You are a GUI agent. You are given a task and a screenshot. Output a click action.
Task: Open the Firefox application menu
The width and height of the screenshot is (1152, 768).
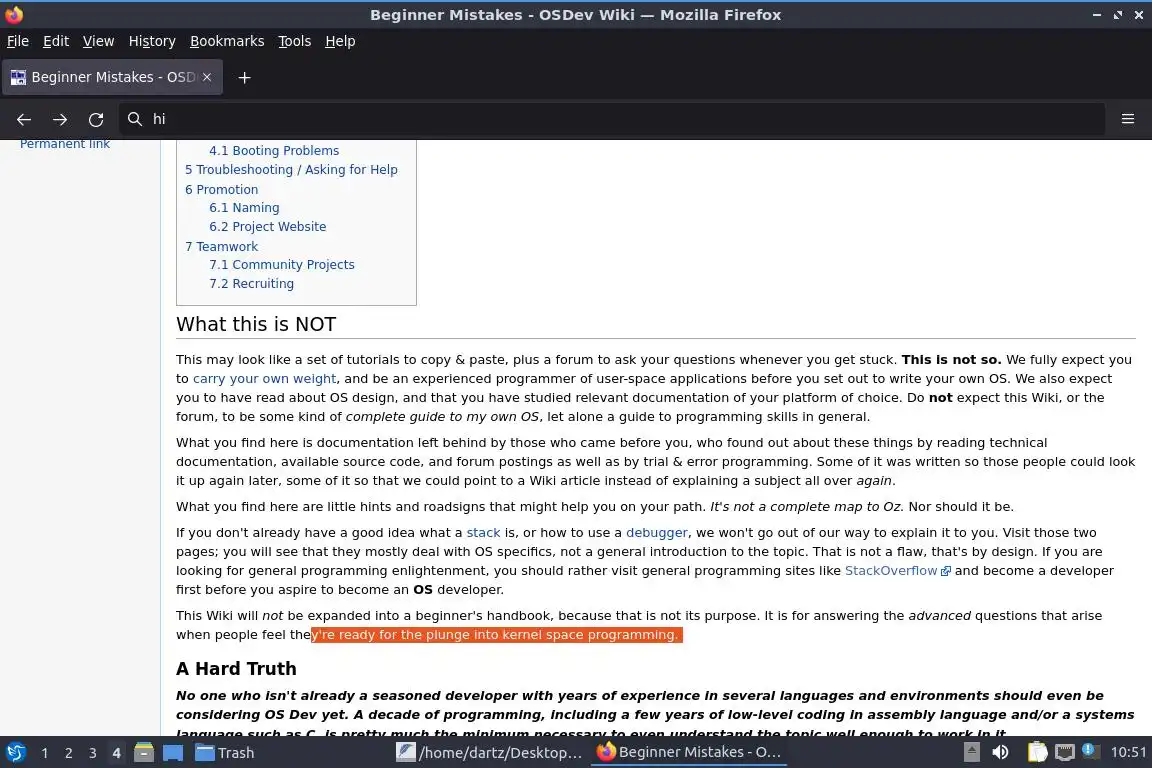1128,119
